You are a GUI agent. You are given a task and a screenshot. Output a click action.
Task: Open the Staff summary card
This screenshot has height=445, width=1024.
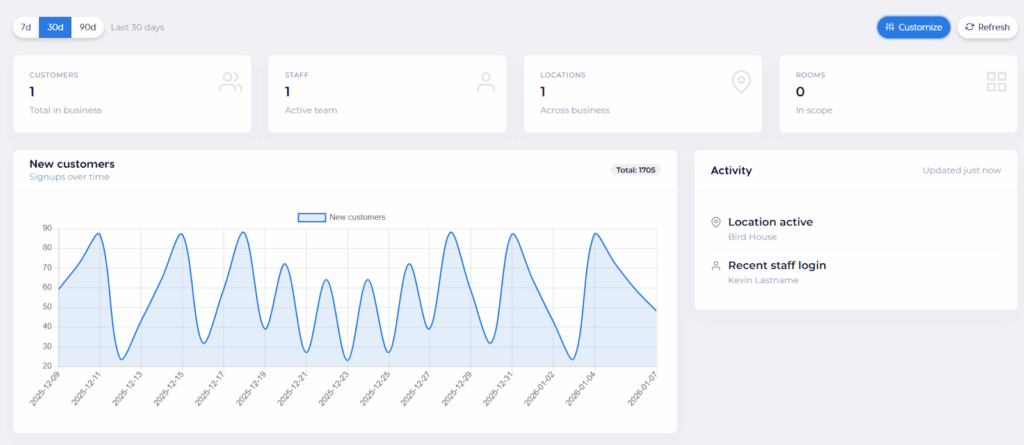coord(387,93)
